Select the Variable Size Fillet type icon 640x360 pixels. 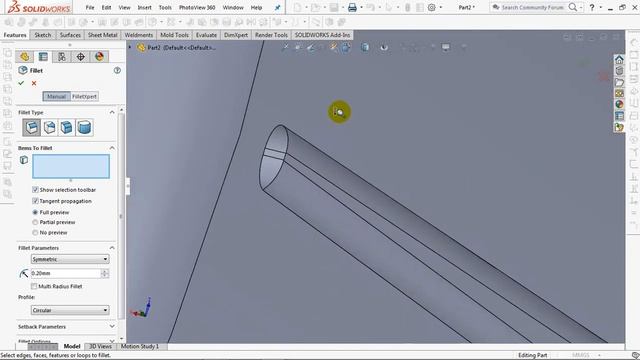49,127
